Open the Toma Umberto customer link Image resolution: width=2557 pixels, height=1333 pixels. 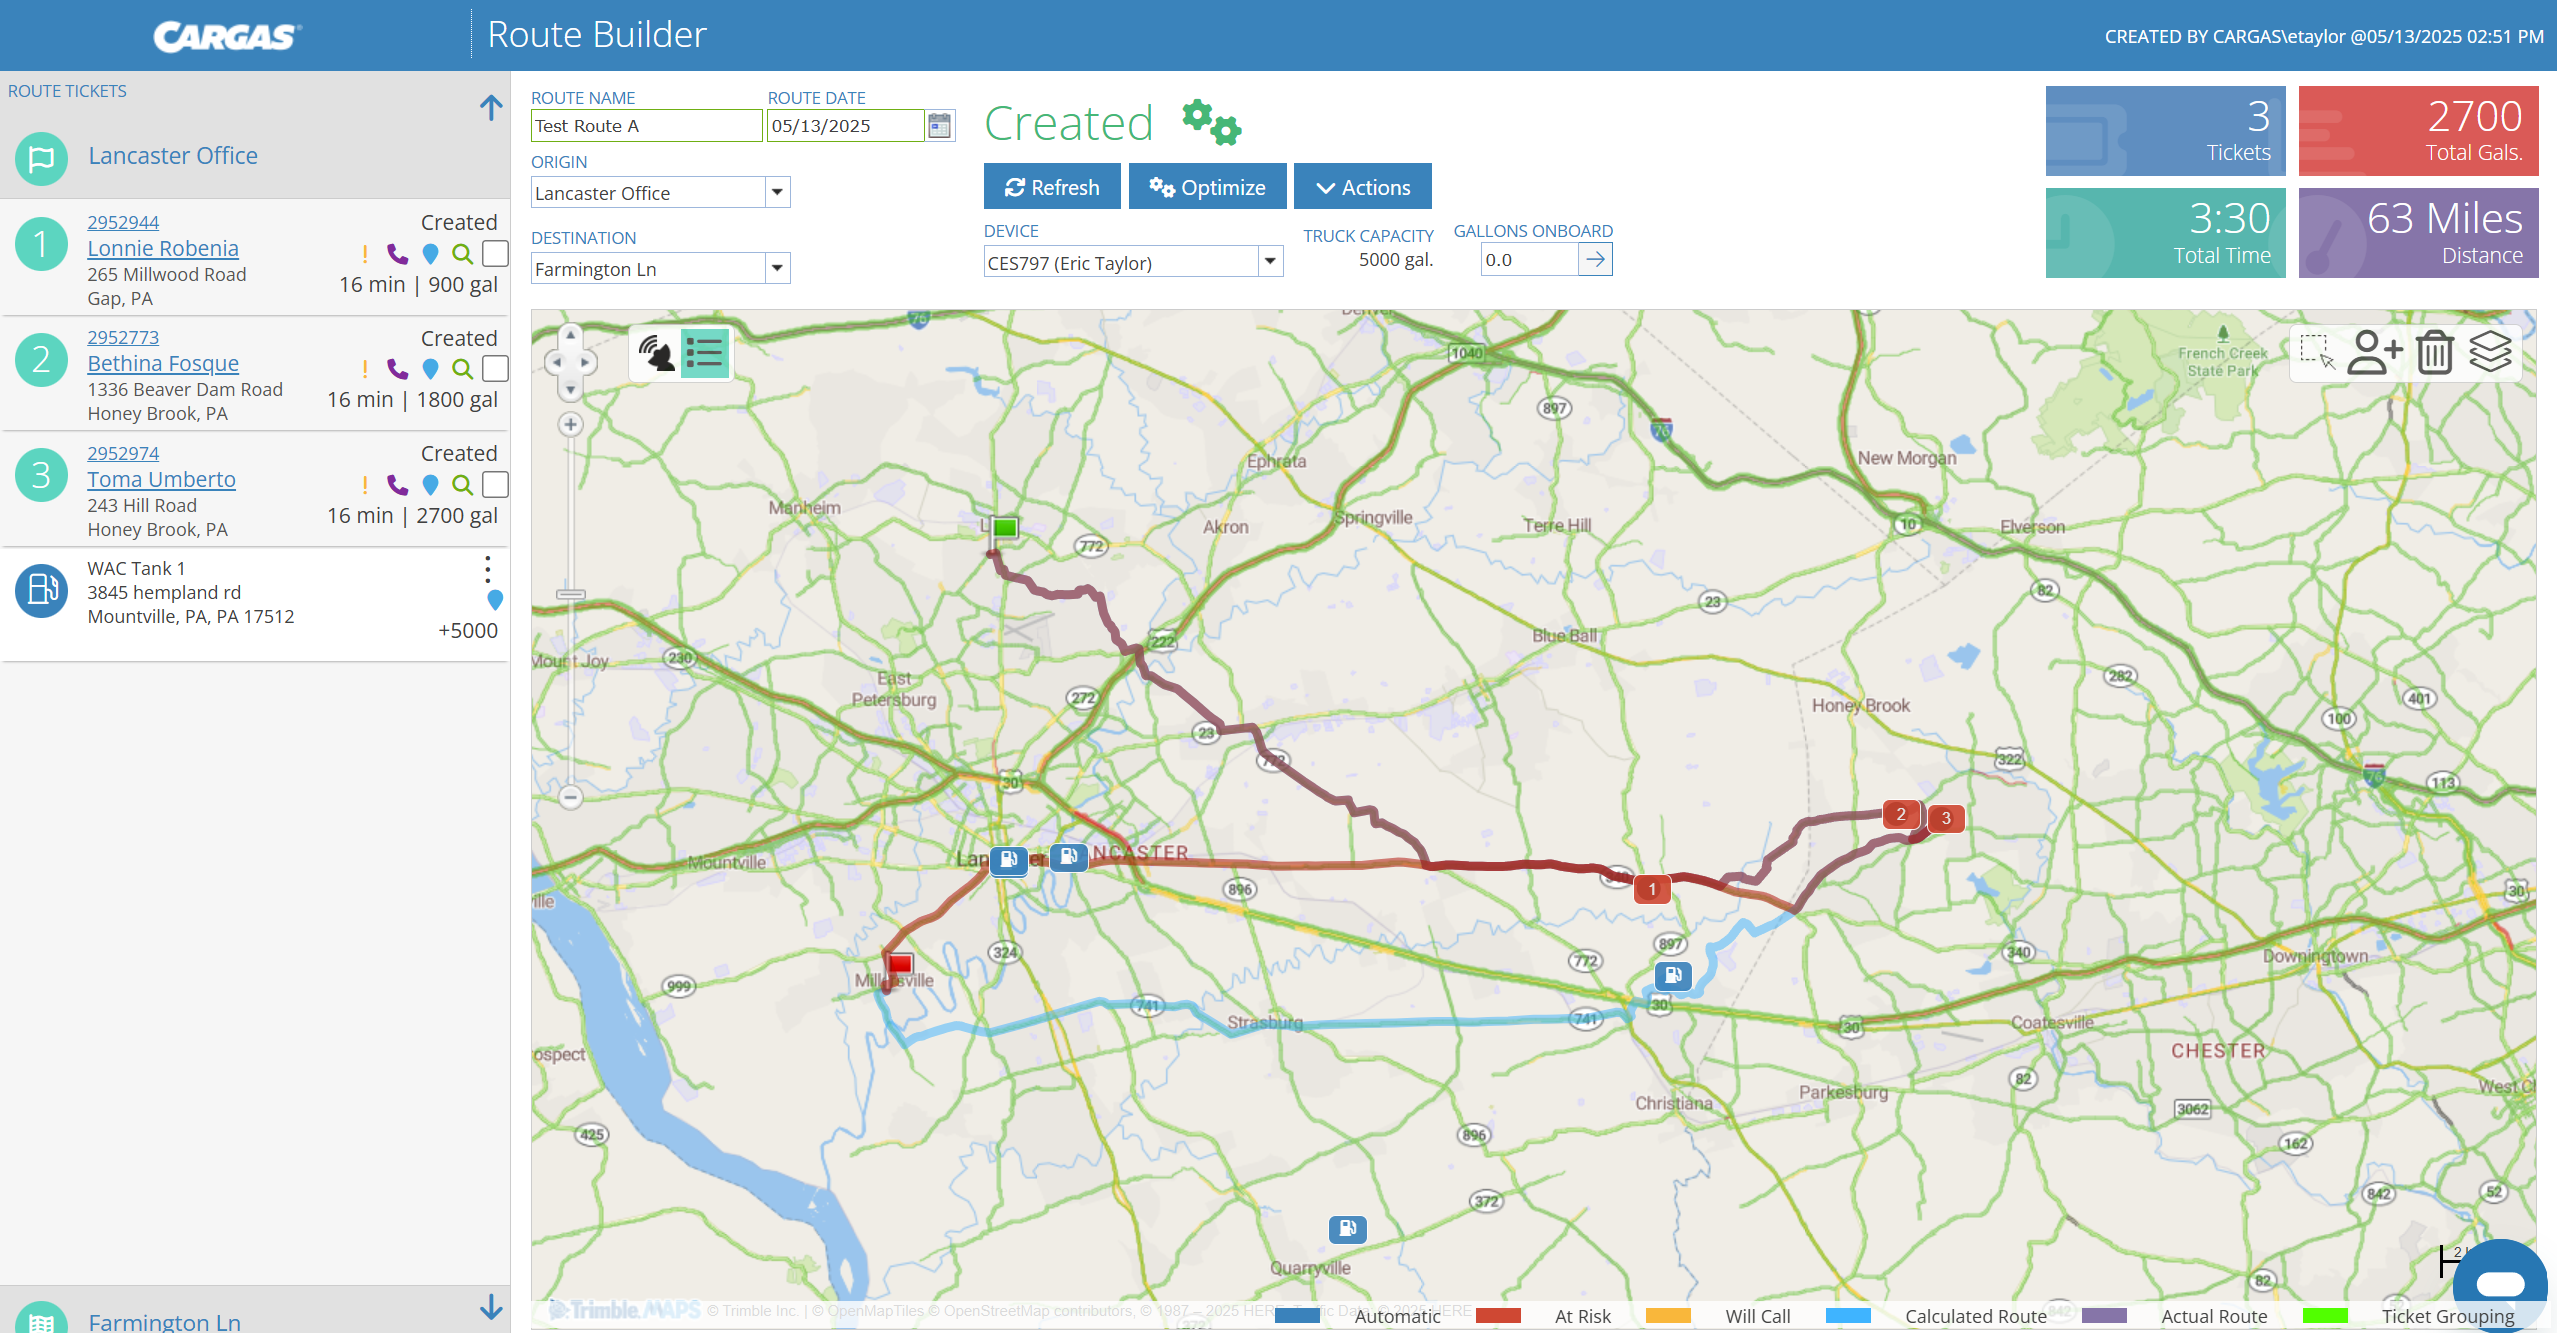[161, 479]
